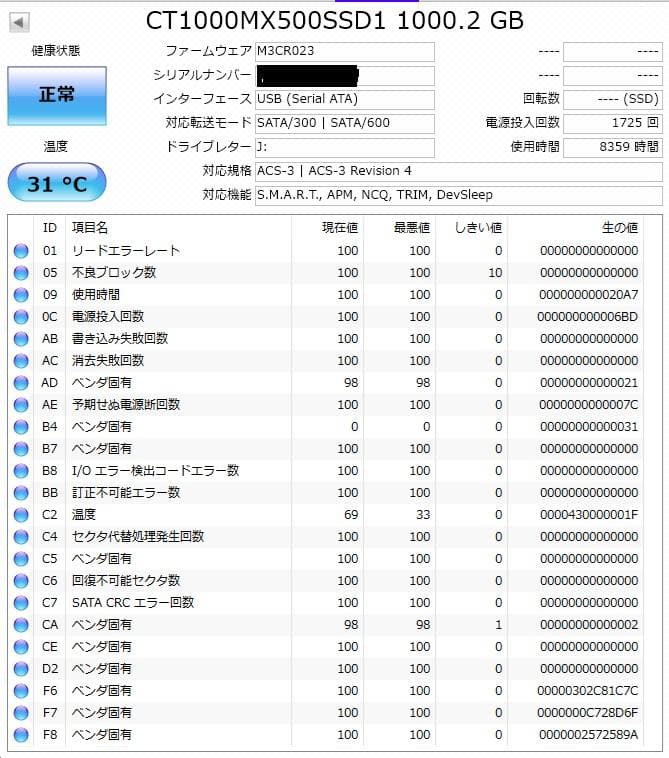Select features field S.M.A.R.T., APM, NCQ
The width and height of the screenshot is (669, 758).
click(x=459, y=195)
